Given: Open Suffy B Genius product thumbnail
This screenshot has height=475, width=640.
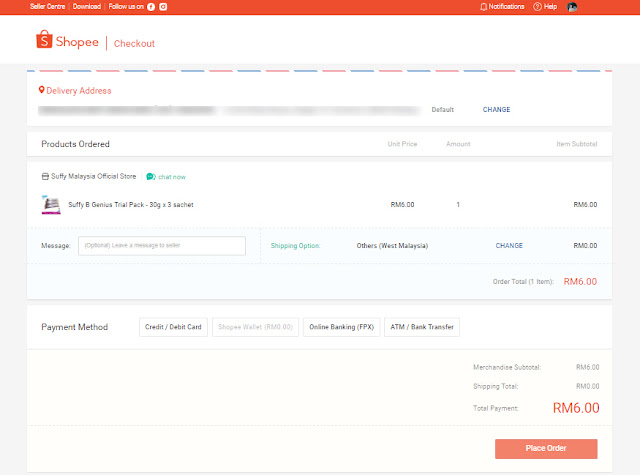Looking at the screenshot, I should [x=51, y=204].
